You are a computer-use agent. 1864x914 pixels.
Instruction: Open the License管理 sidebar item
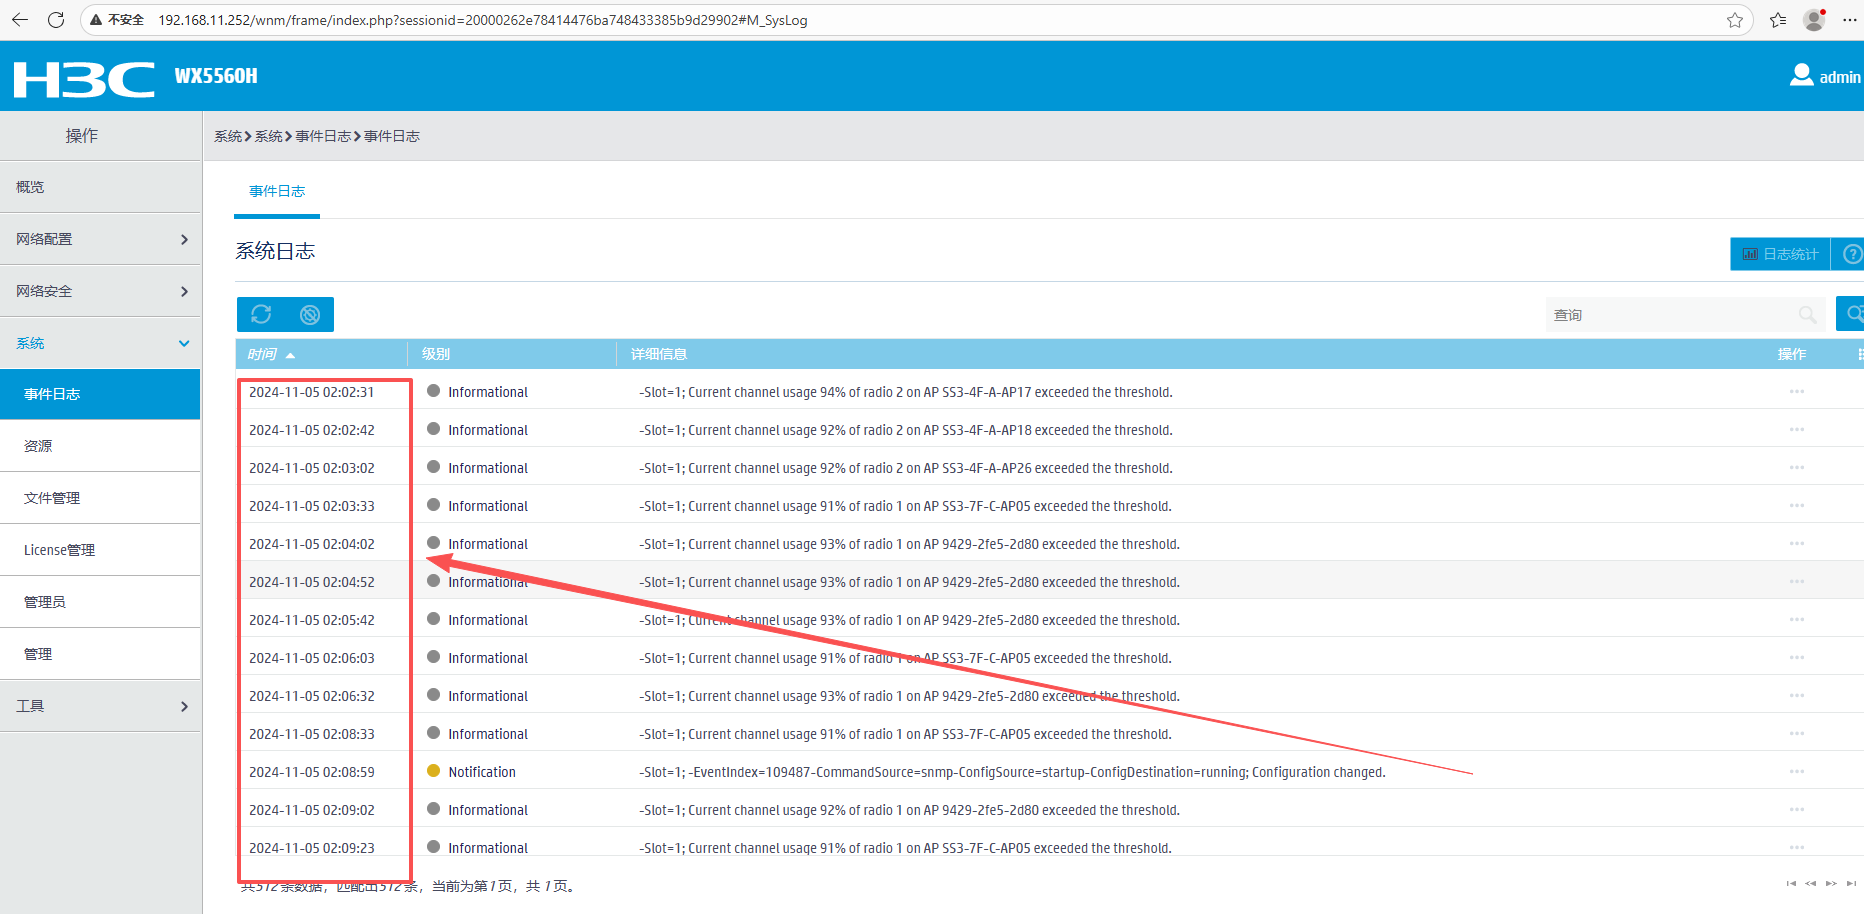point(100,550)
